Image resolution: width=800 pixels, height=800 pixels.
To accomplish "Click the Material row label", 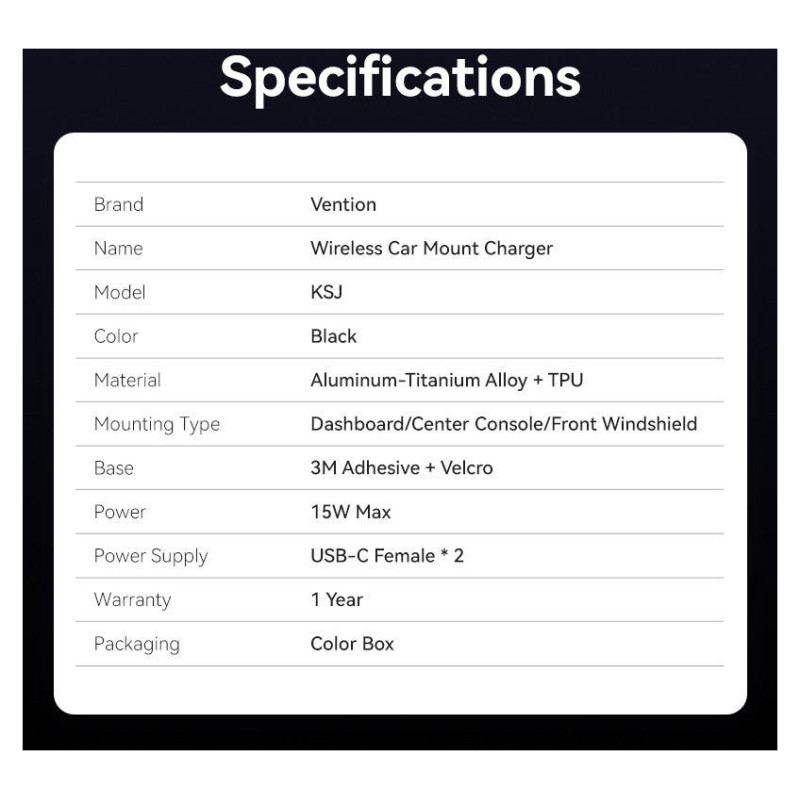I will (127, 380).
